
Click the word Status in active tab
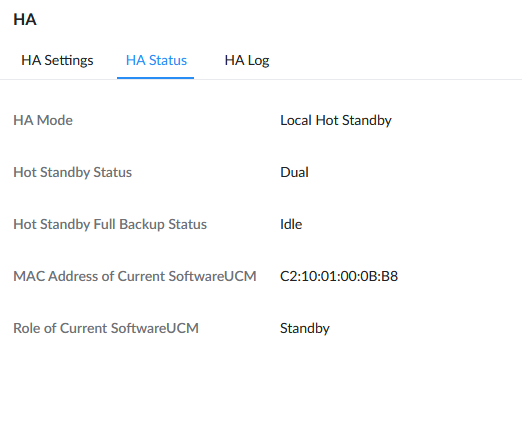(x=168, y=61)
